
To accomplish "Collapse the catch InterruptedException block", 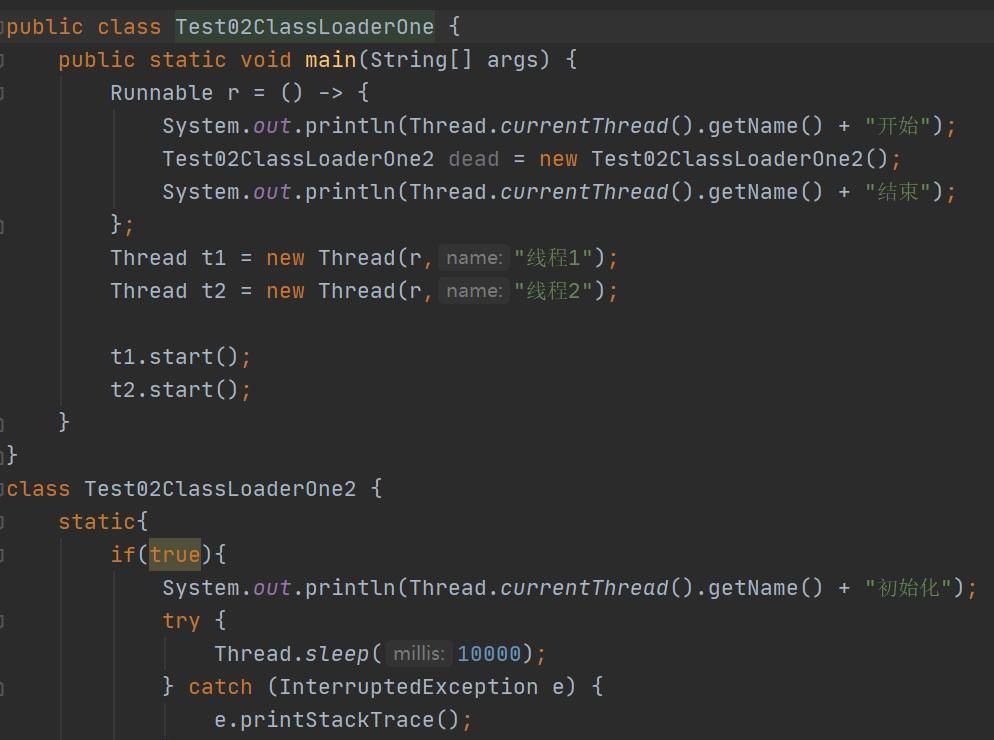I will [3, 687].
